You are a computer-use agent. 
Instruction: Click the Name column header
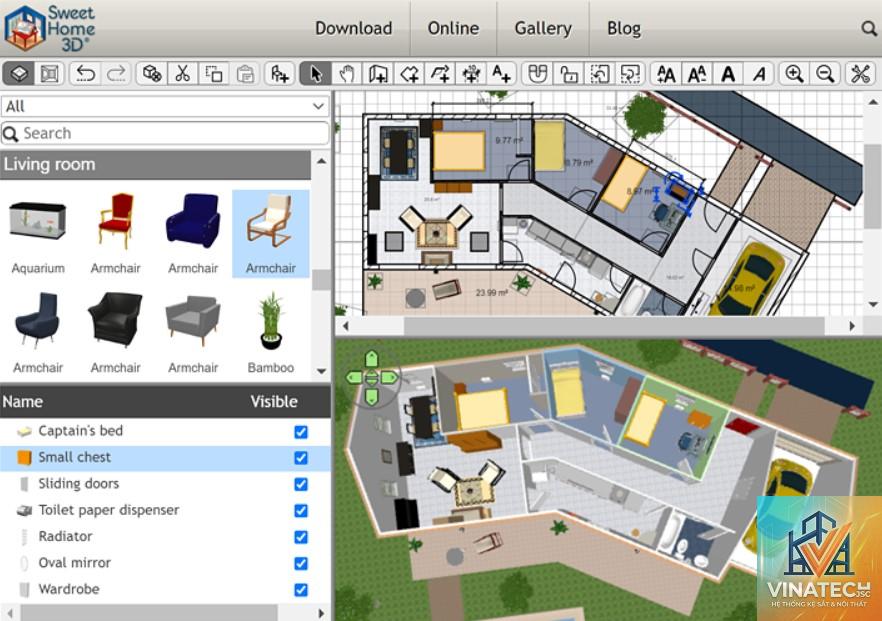(x=23, y=402)
